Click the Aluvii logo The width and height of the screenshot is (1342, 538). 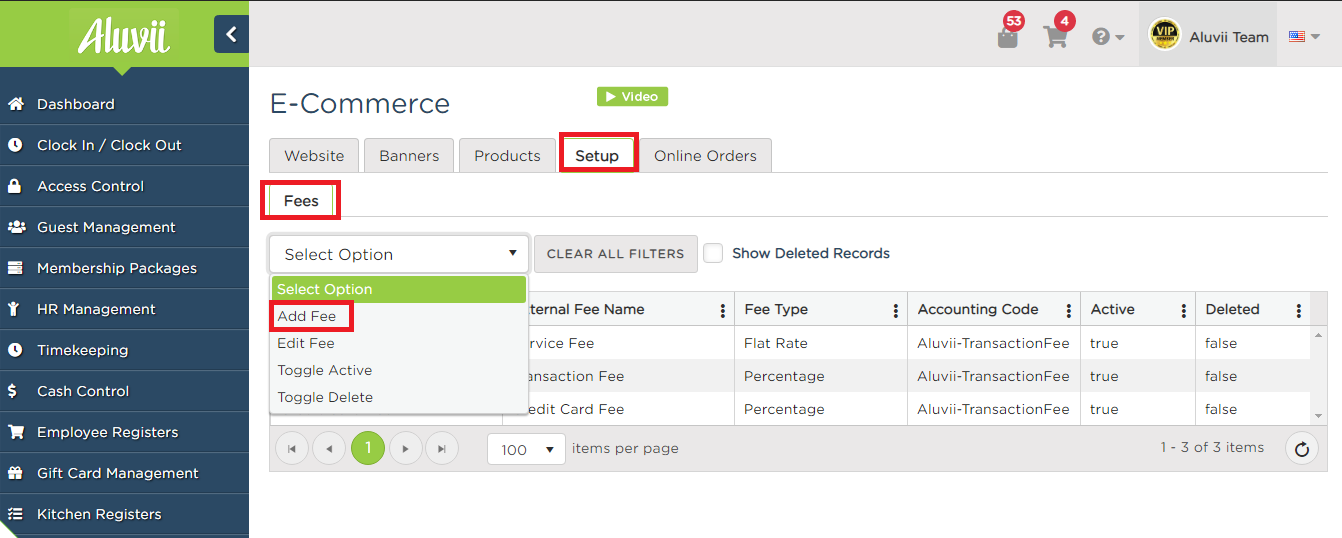click(x=123, y=36)
